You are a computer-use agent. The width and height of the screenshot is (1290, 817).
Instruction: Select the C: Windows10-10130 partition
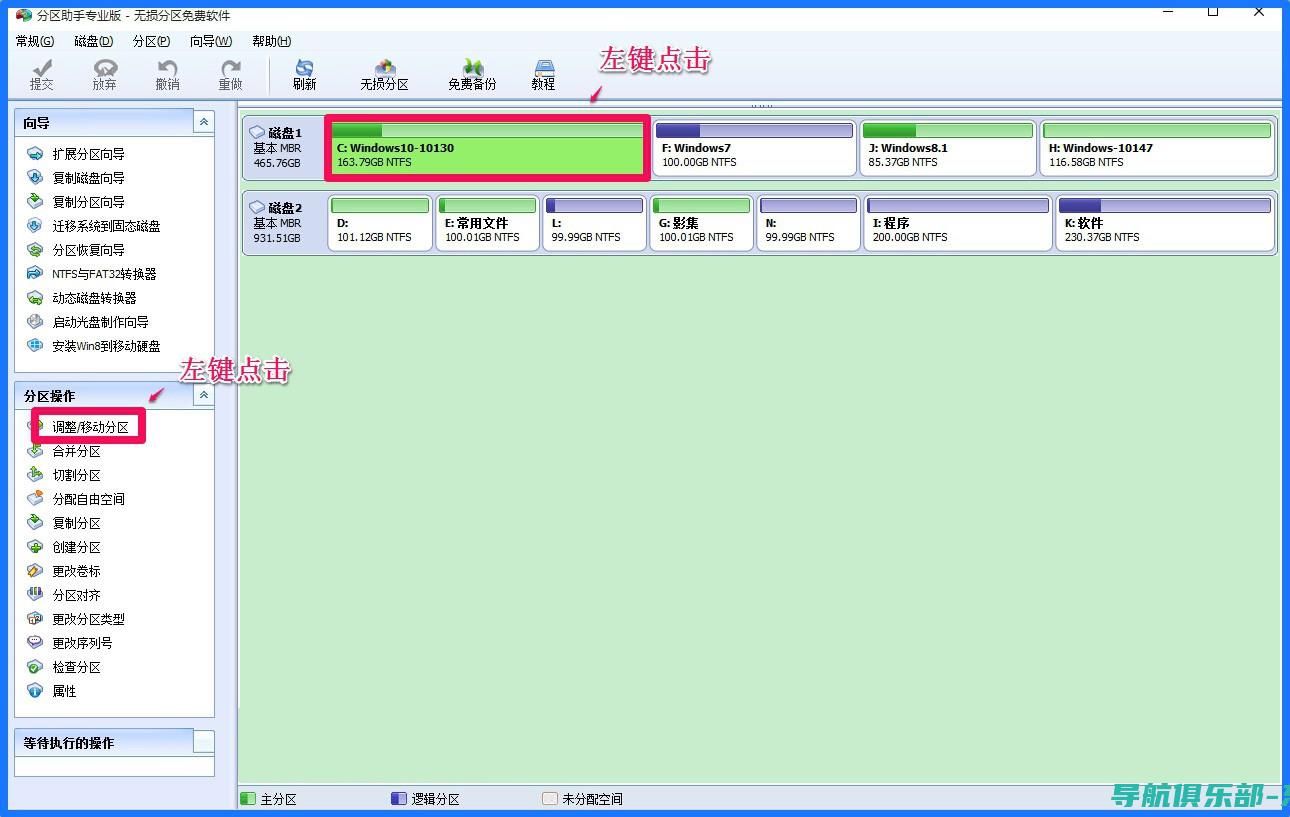pyautogui.click(x=487, y=148)
